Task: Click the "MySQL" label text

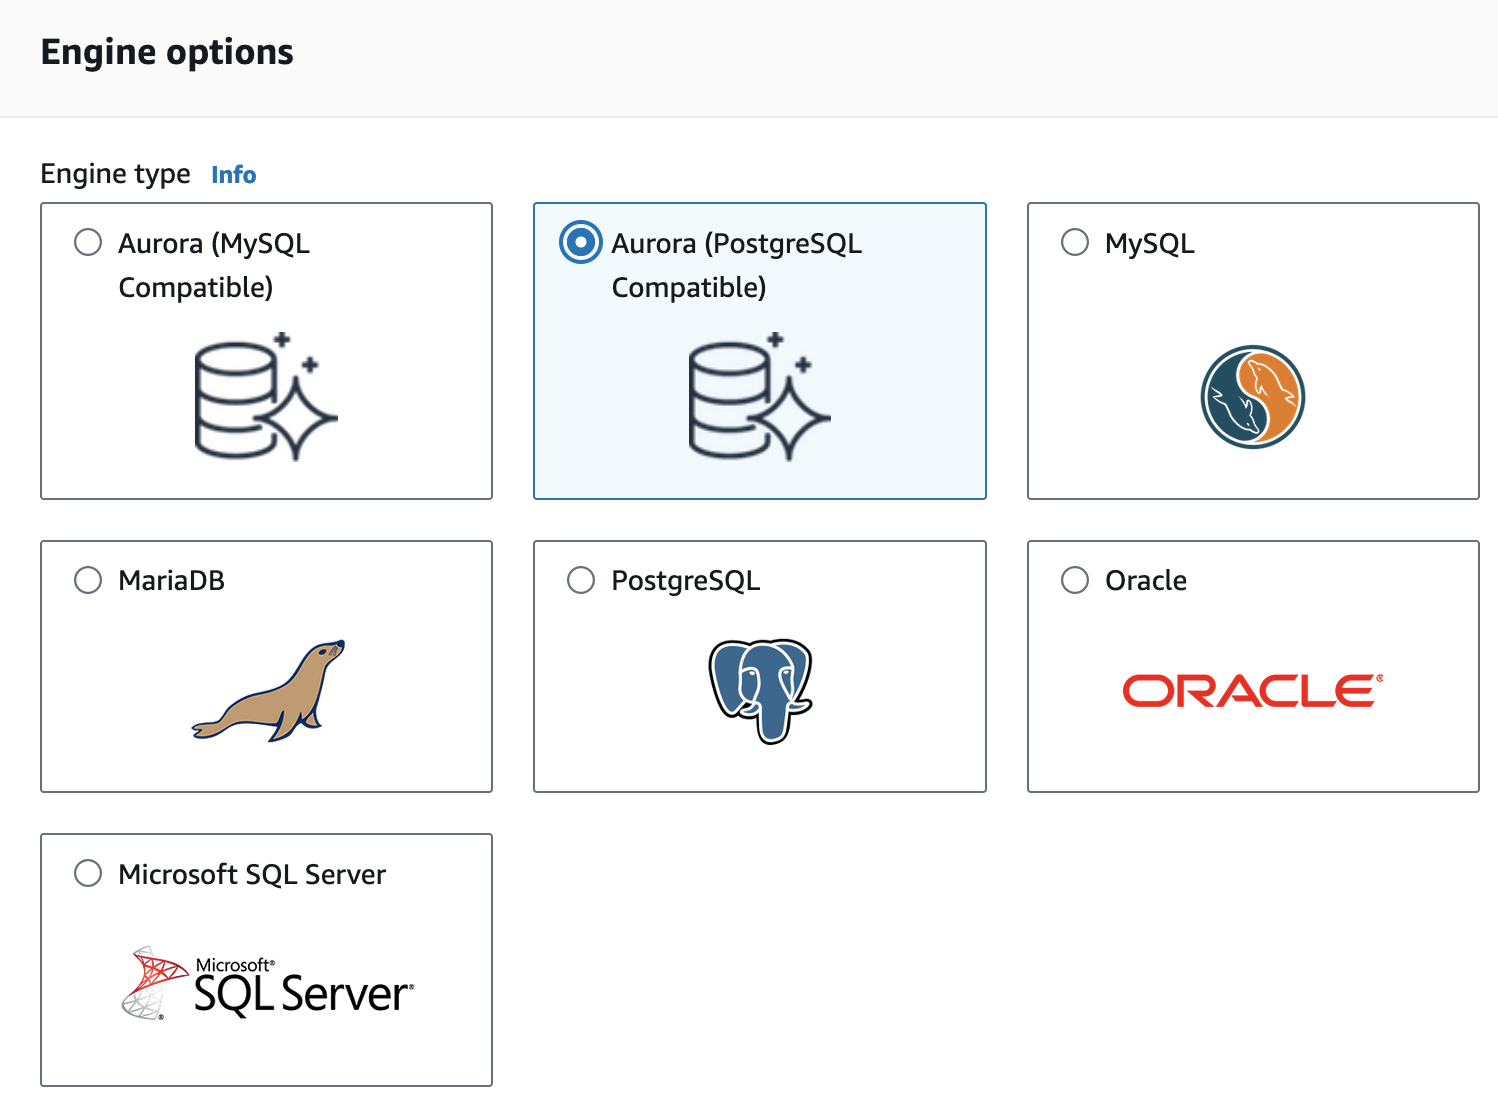Action: point(1150,244)
